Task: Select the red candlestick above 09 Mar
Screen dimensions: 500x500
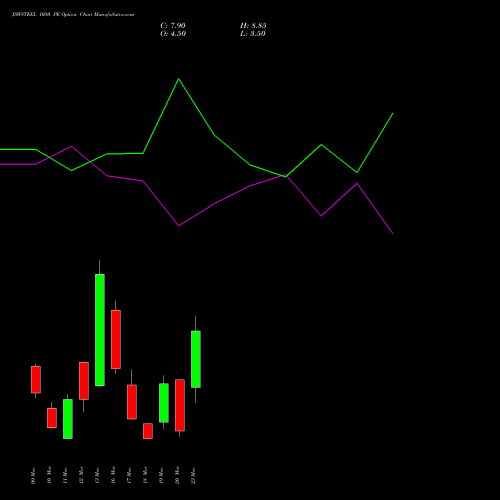Action: coord(36,380)
